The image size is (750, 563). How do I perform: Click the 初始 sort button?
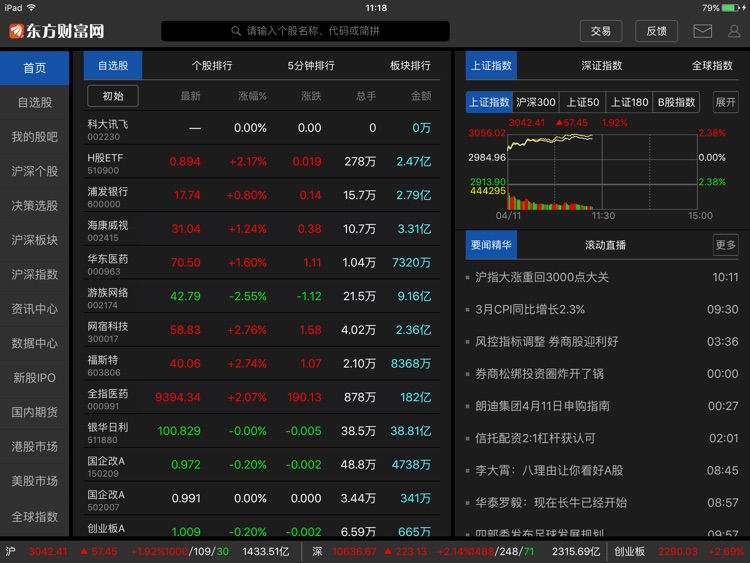(113, 96)
